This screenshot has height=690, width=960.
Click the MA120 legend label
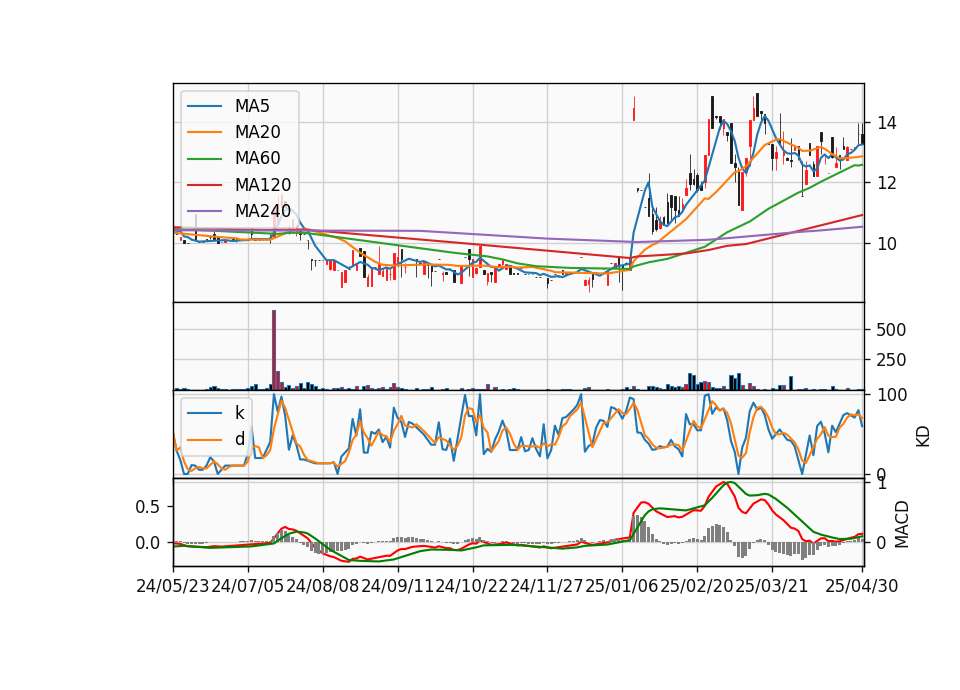tap(263, 185)
